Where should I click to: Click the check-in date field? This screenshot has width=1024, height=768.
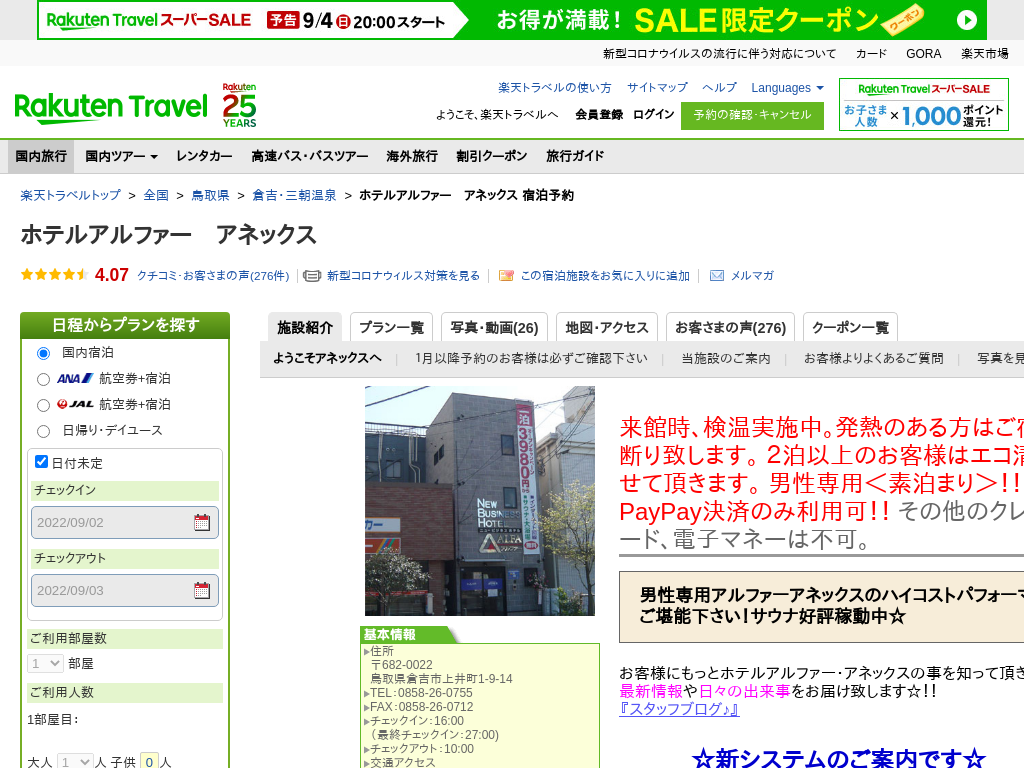tap(125, 522)
